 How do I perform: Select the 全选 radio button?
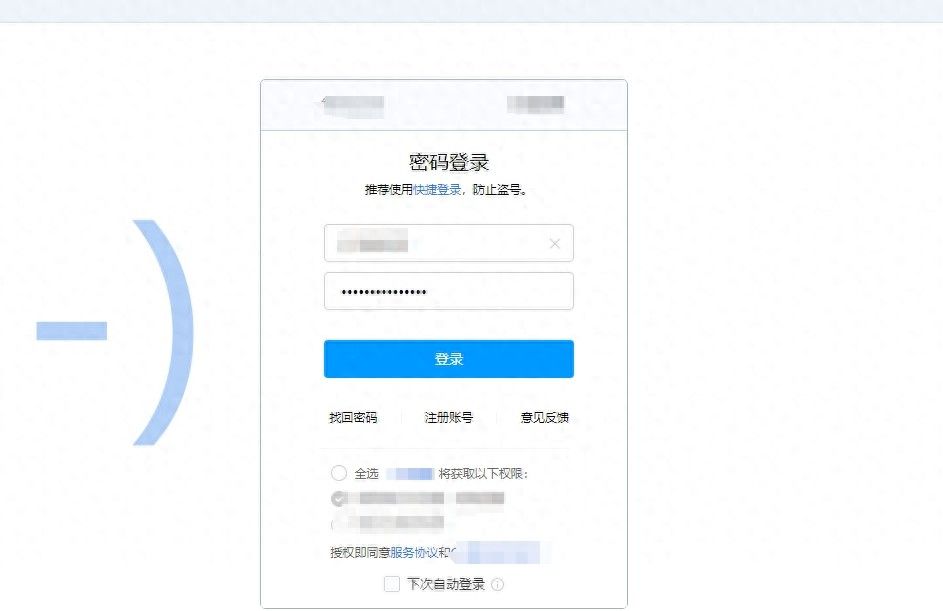pos(339,473)
